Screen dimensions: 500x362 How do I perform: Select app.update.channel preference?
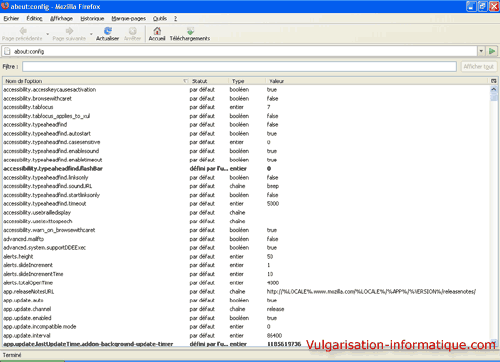pyautogui.click(x=246, y=309)
